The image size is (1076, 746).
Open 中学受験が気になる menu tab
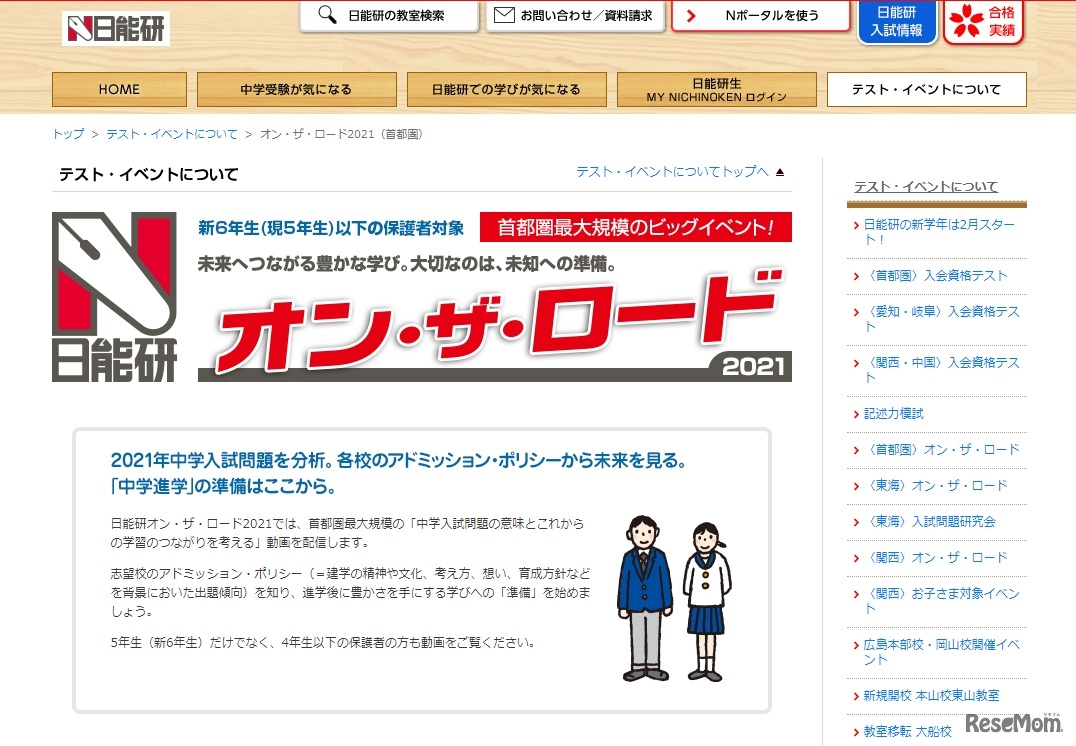pyautogui.click(x=296, y=89)
